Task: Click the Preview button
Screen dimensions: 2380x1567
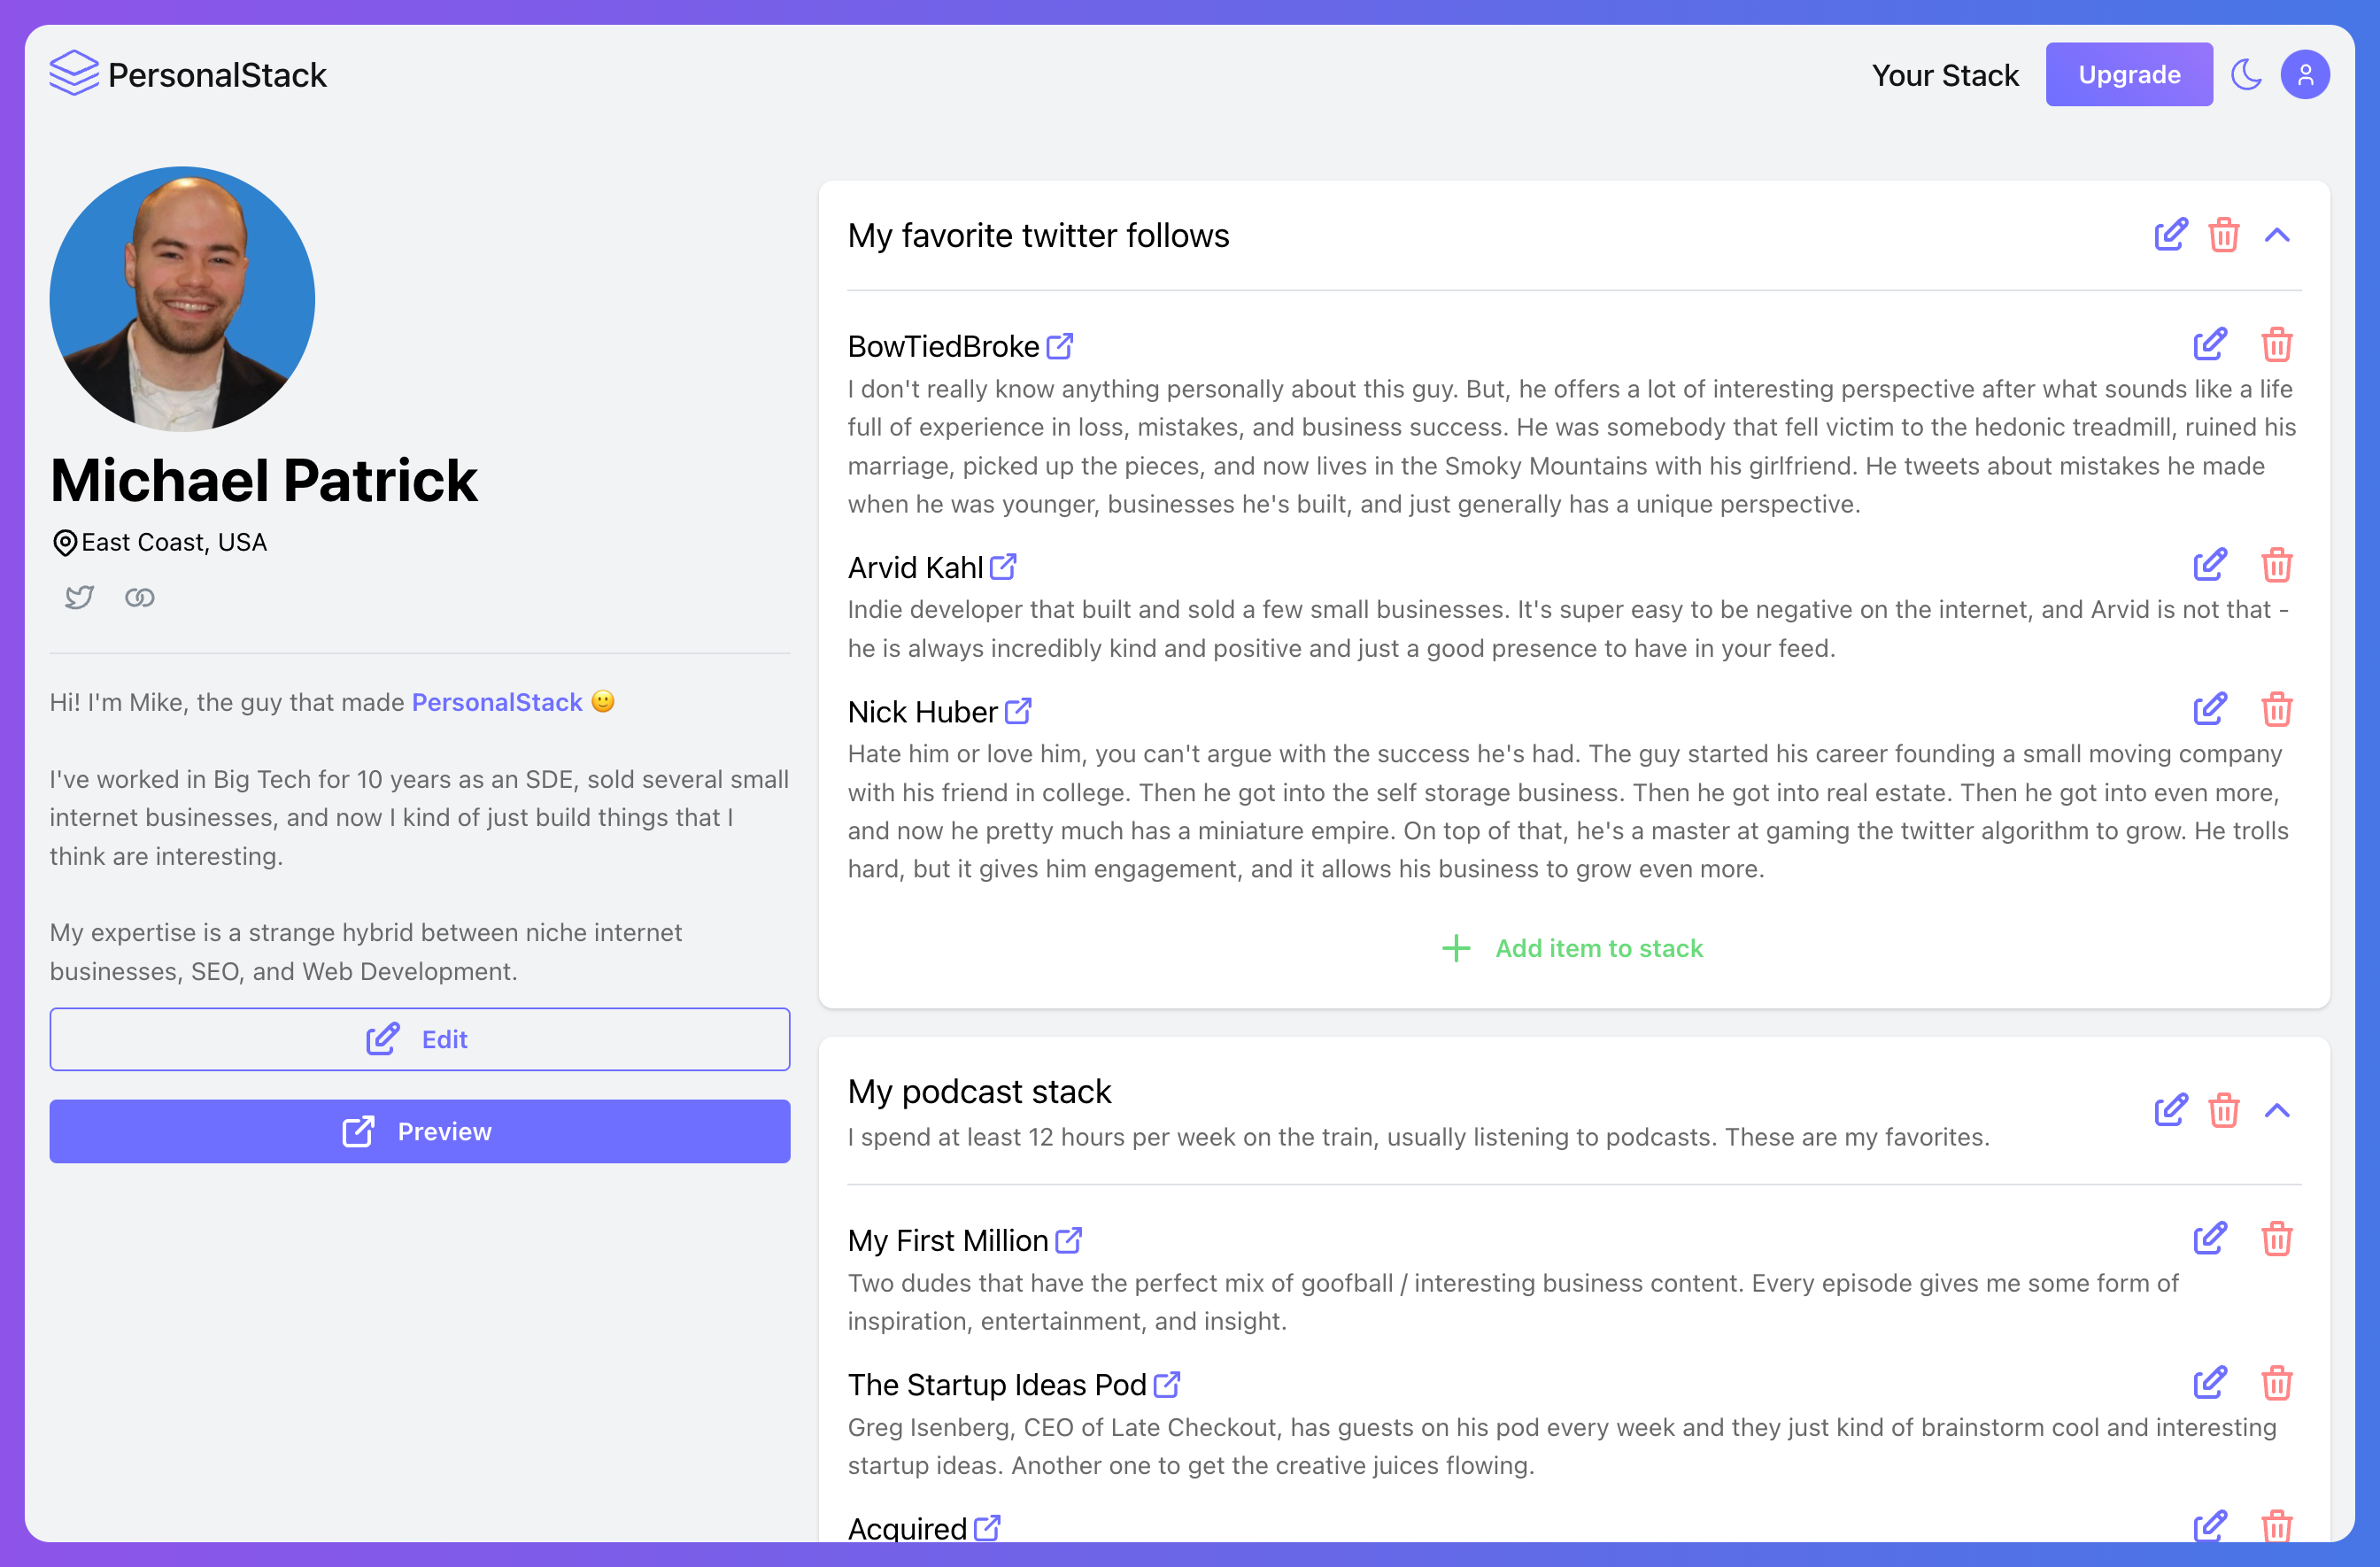Action: pos(420,1131)
